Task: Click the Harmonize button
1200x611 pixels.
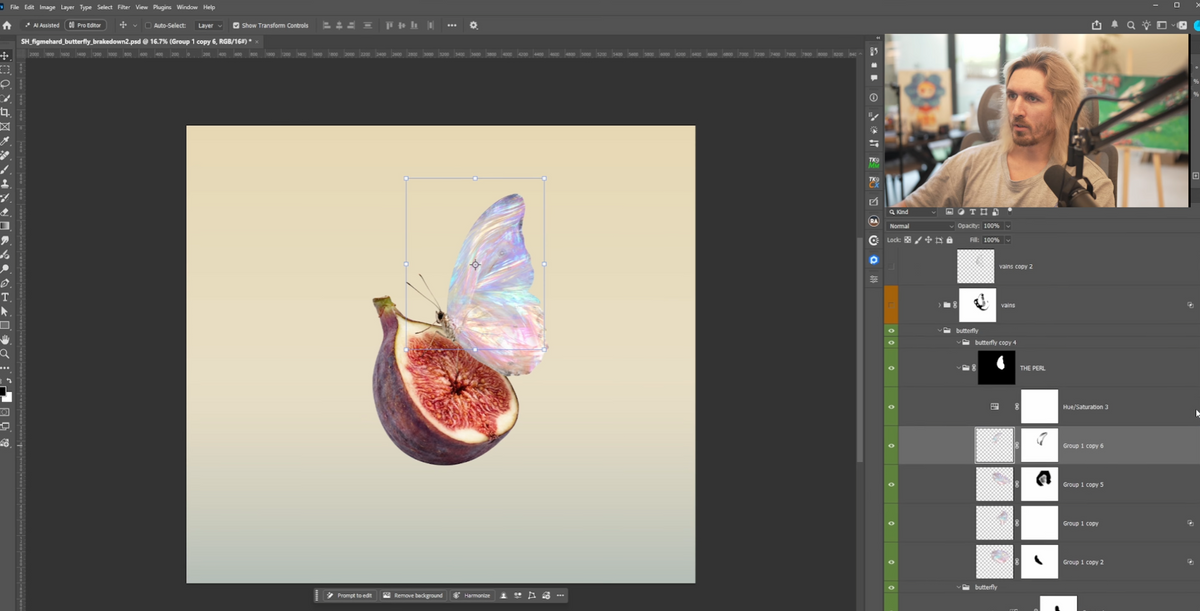Action: [x=472, y=595]
